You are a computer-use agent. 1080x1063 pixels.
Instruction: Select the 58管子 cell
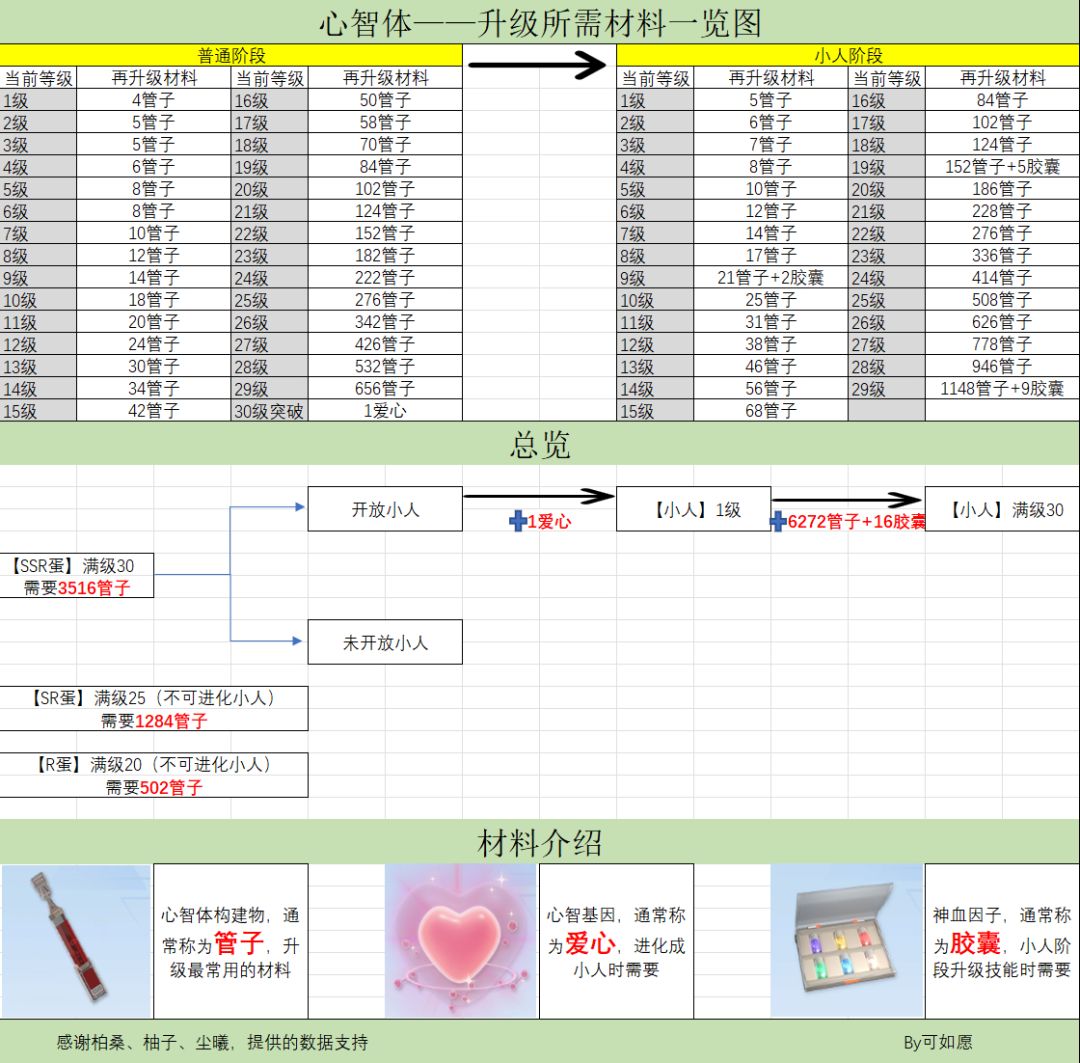point(385,123)
